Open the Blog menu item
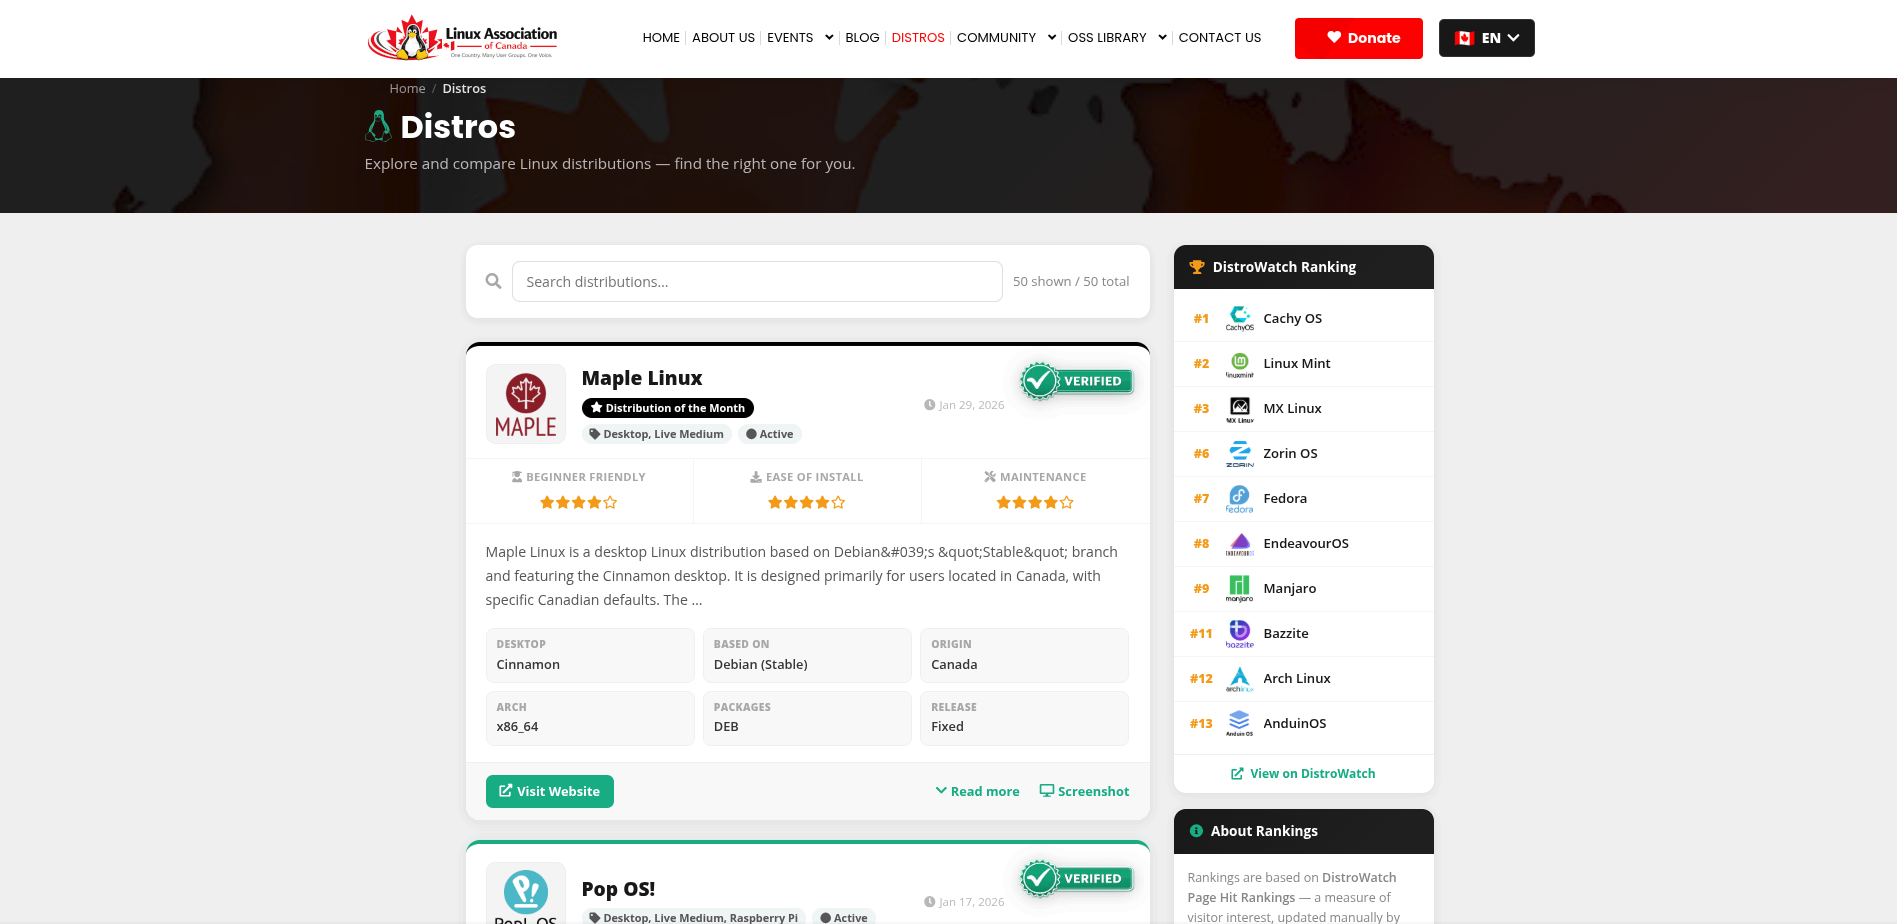The width and height of the screenshot is (1897, 924). click(x=862, y=38)
